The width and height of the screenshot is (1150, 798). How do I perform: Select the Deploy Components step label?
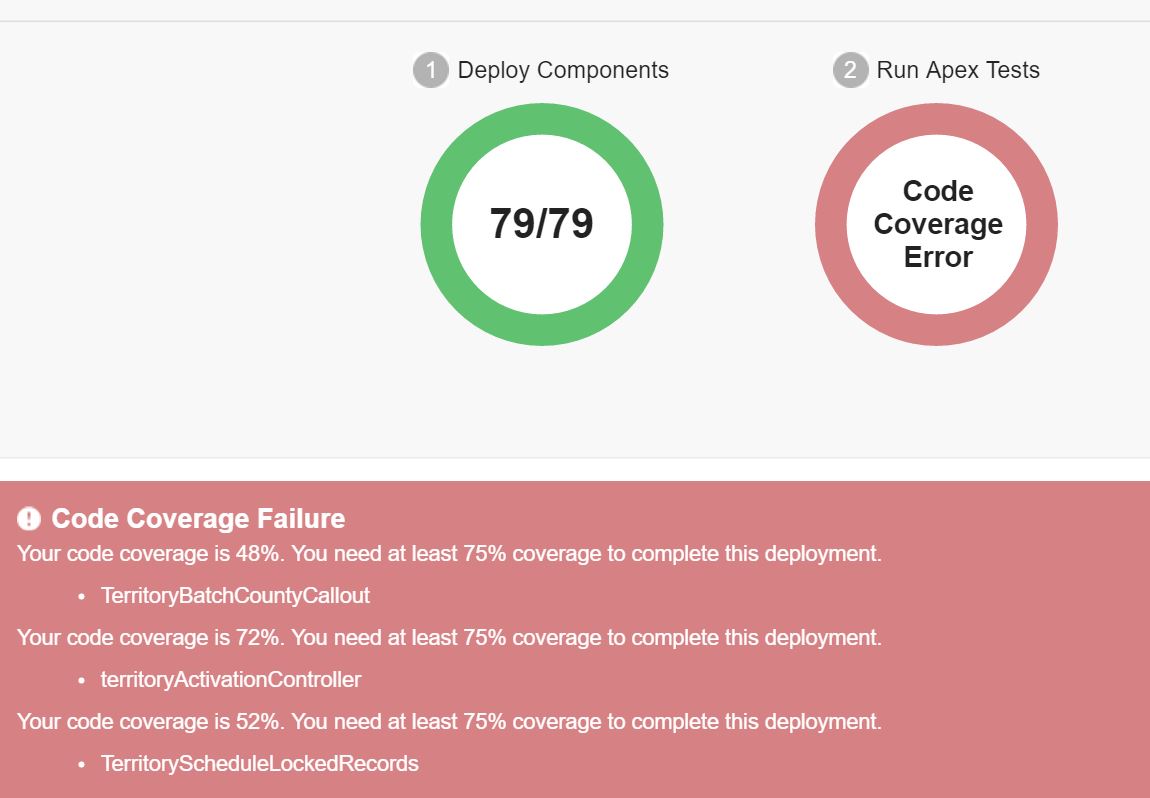point(563,70)
